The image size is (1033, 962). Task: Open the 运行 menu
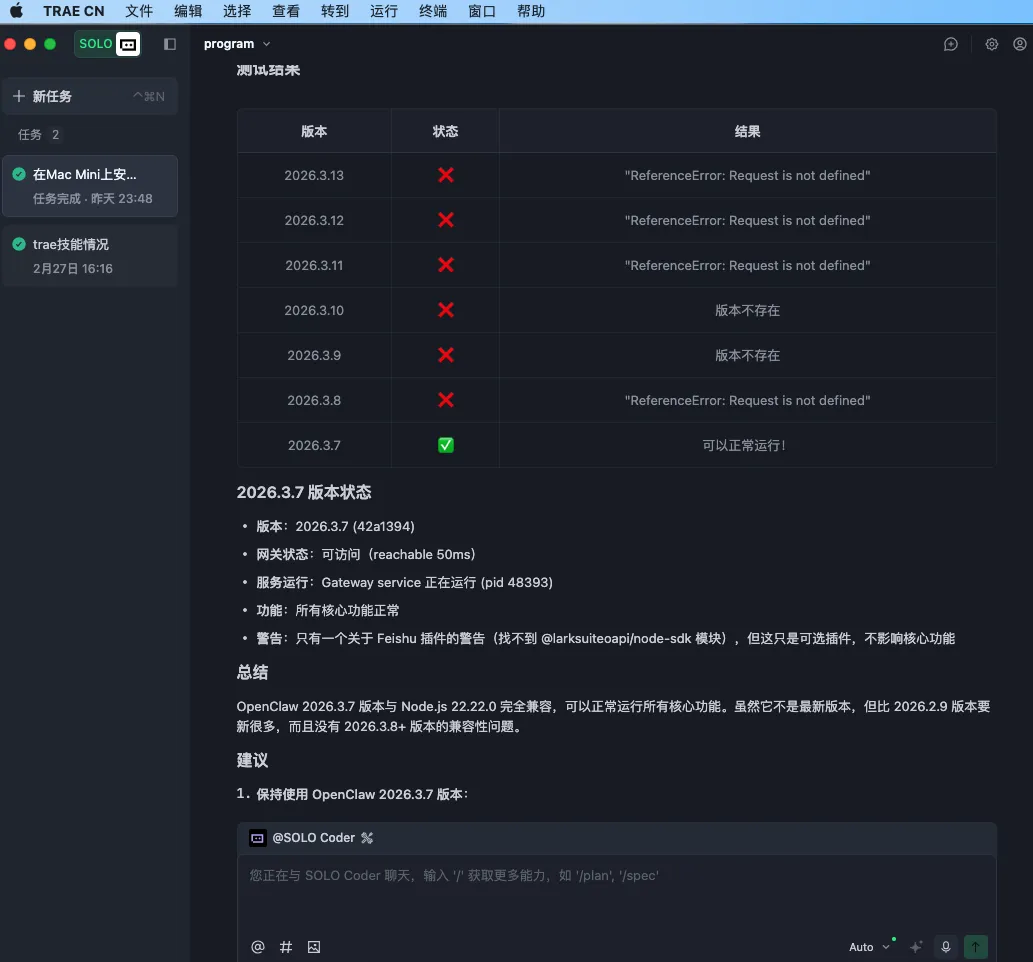(383, 11)
